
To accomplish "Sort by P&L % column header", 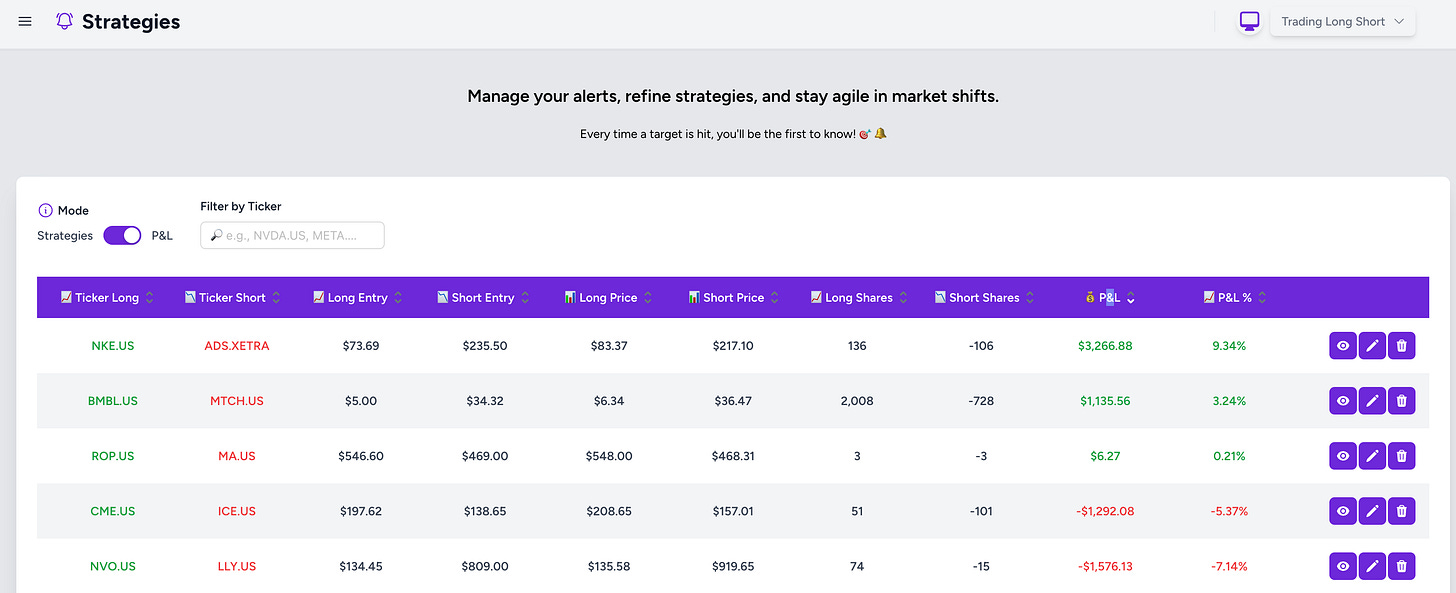I will (1235, 297).
